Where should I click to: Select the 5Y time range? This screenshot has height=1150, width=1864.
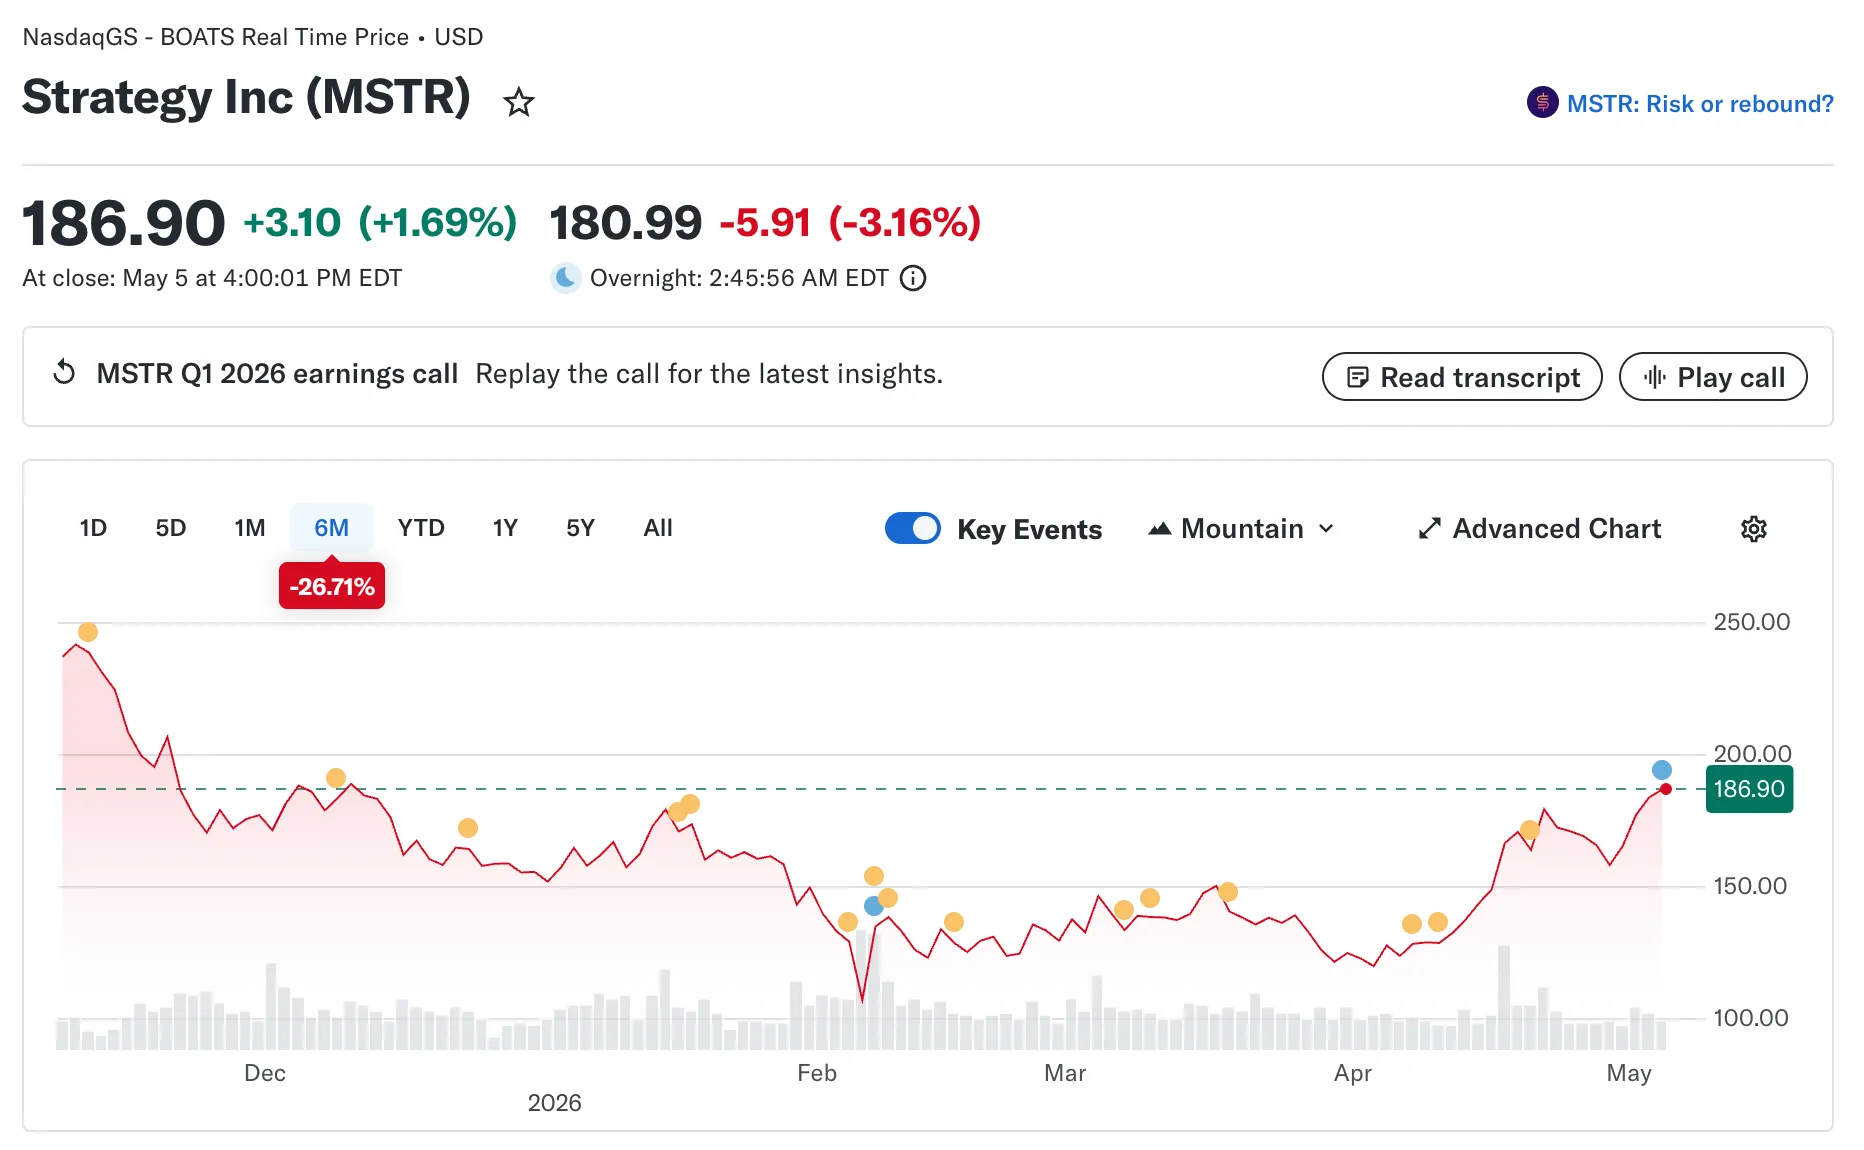580,528
